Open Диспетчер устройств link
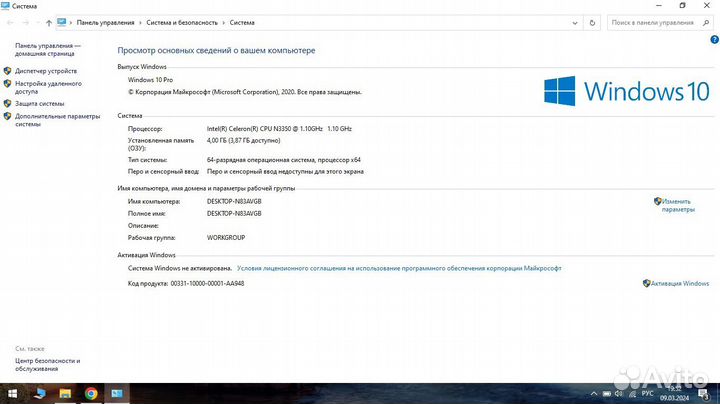Viewport: 720px width, 404px height. point(46,71)
